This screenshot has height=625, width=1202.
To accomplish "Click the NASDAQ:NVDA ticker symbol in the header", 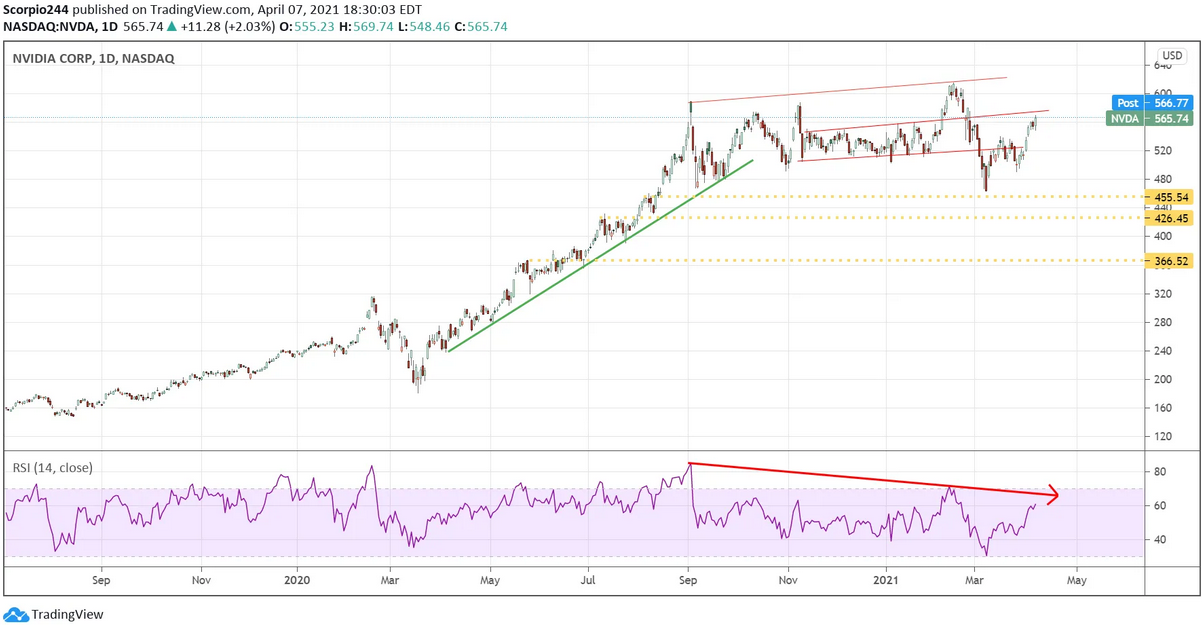I will (x=49, y=27).
